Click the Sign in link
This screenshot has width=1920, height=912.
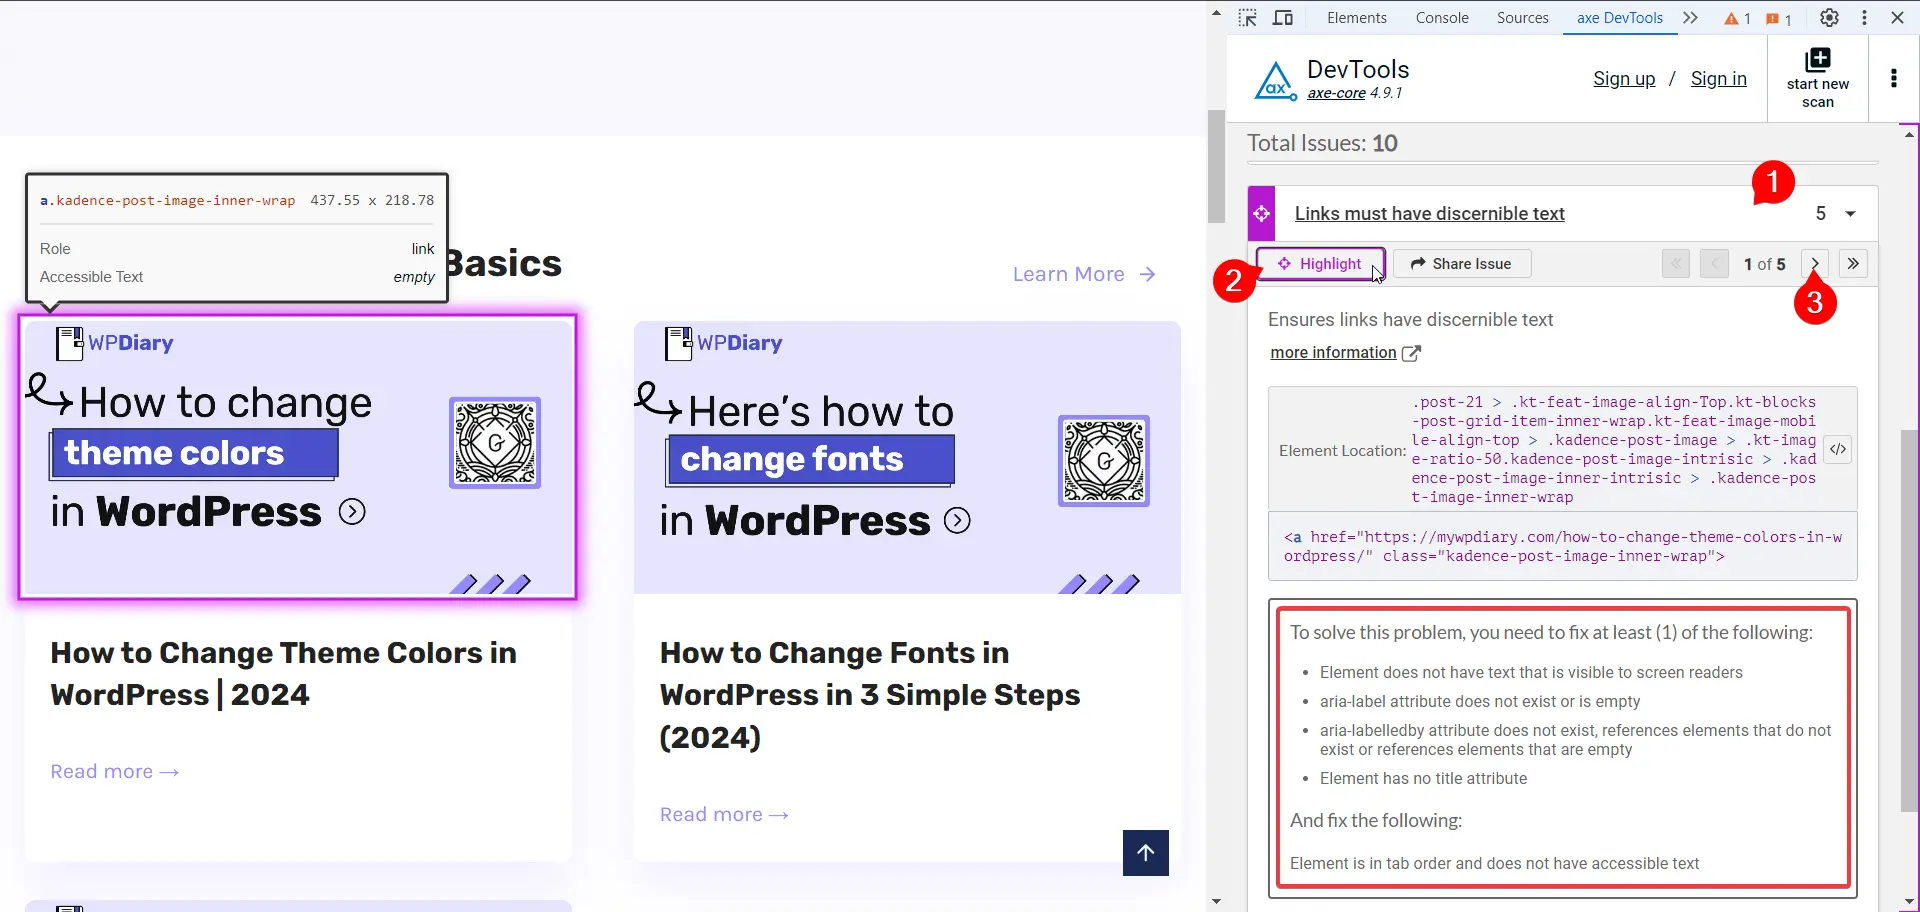[x=1718, y=79]
